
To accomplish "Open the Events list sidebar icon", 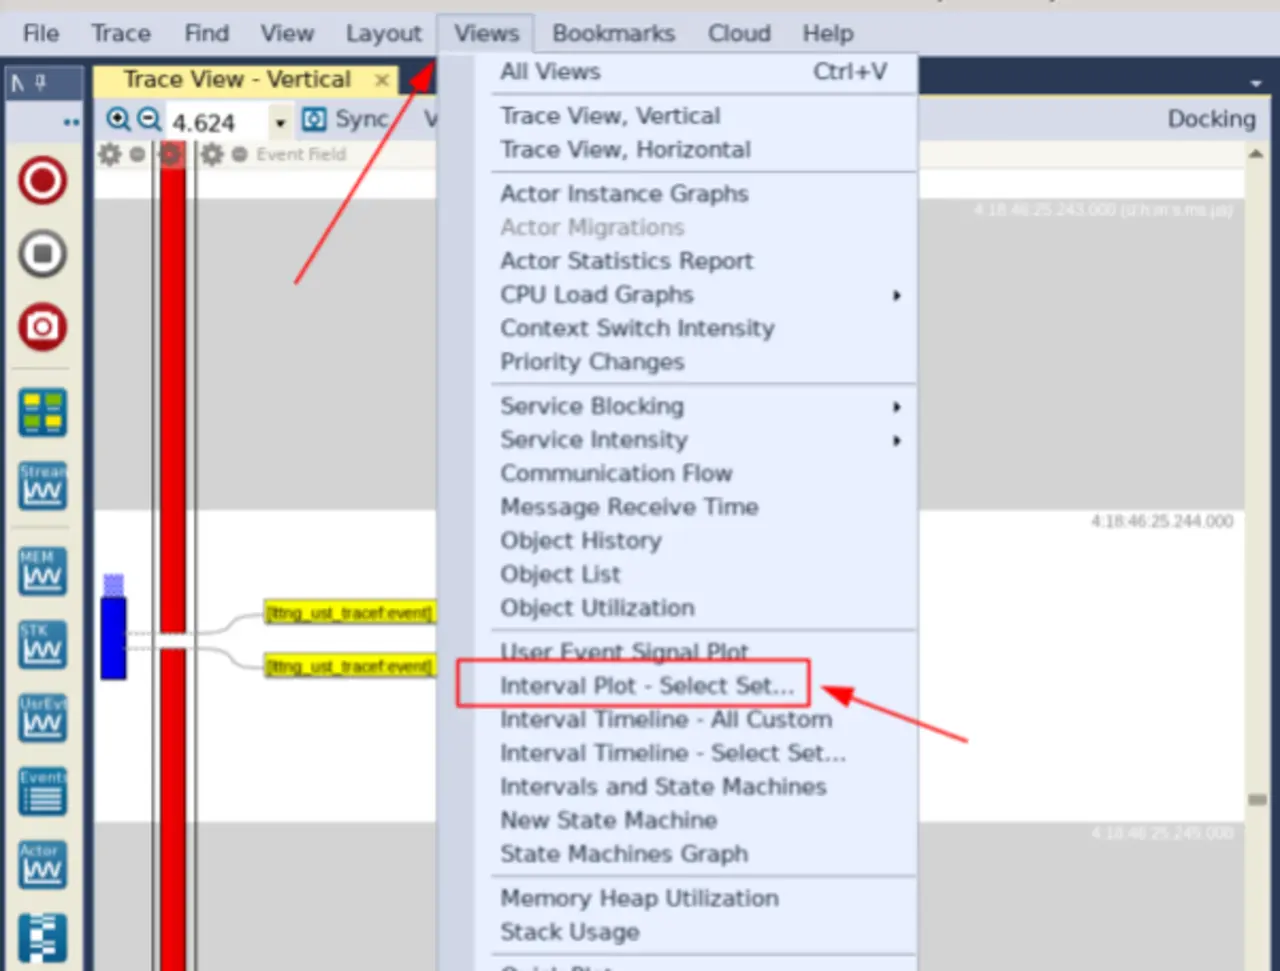I will [42, 792].
